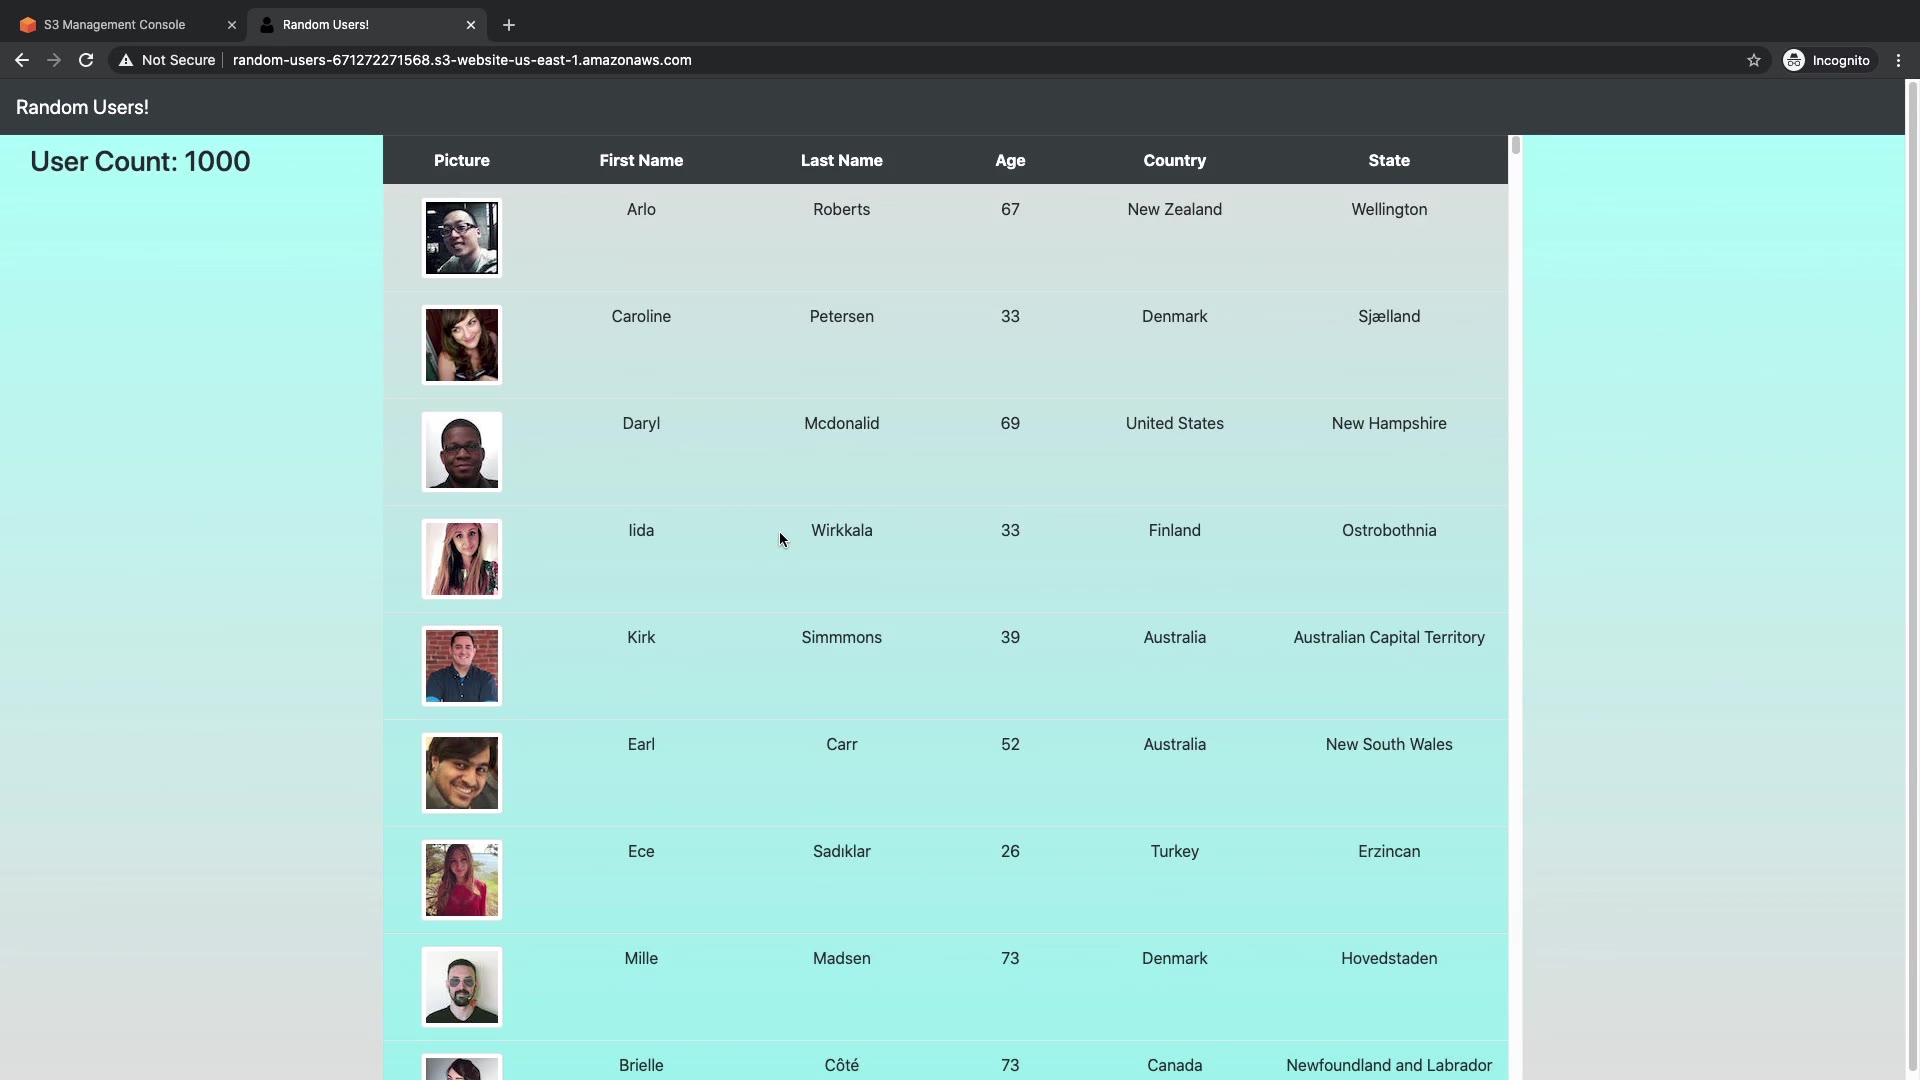Click Kirk Simmons' photo thumbnail
The height and width of the screenshot is (1080, 1920).
[461, 666]
